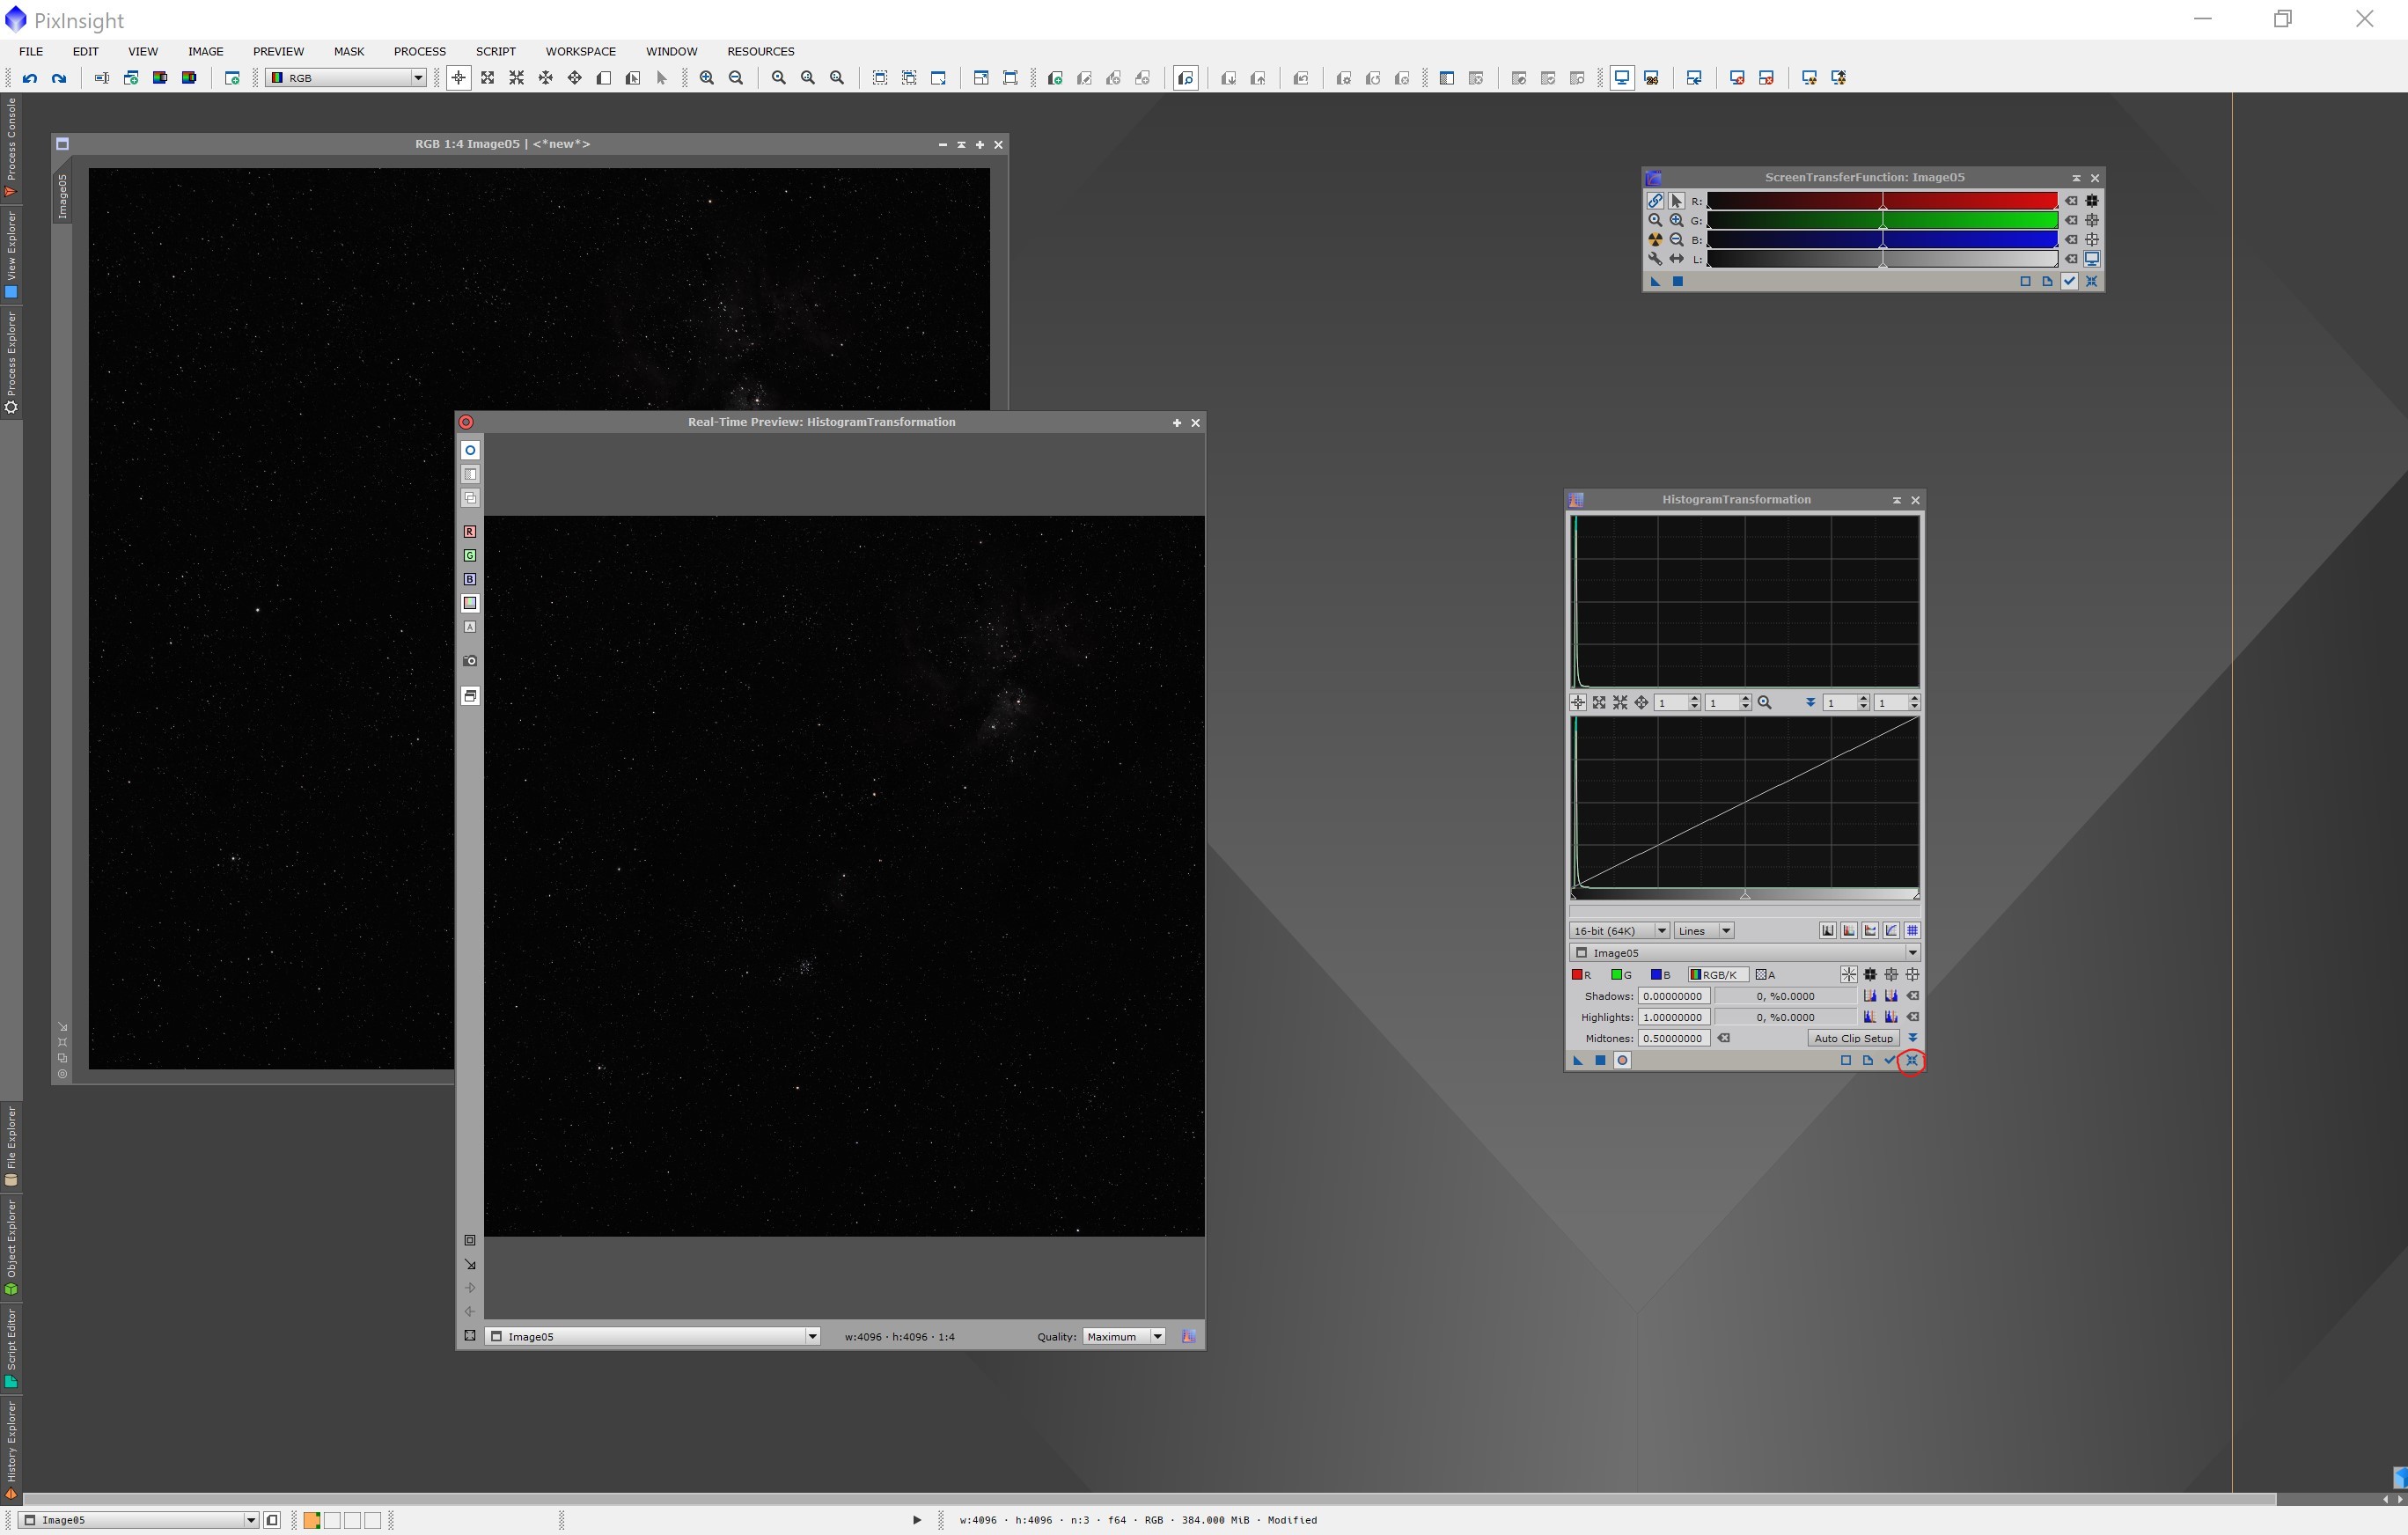Image resolution: width=2408 pixels, height=1535 pixels.
Task: Select the A alpha channel button
Action: (1766, 975)
